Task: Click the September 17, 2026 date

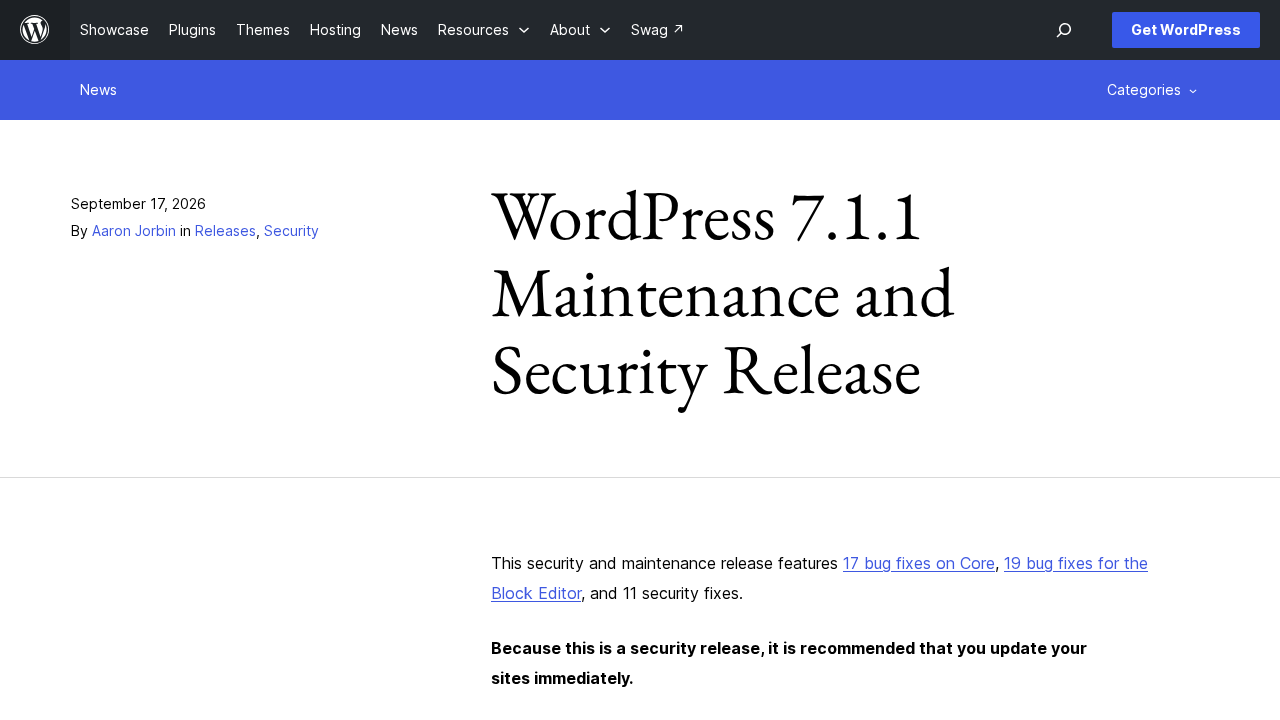Action: pyautogui.click(x=138, y=204)
